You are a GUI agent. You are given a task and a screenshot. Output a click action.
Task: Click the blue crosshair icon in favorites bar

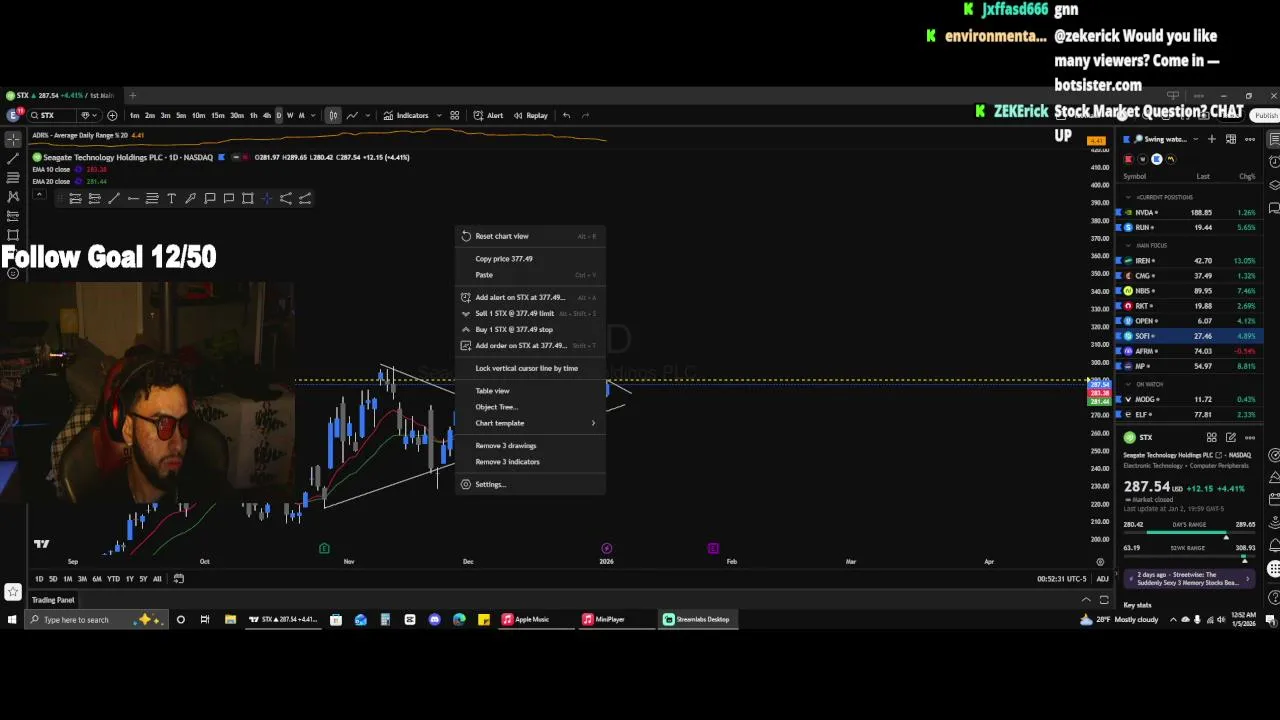pyautogui.click(x=267, y=199)
